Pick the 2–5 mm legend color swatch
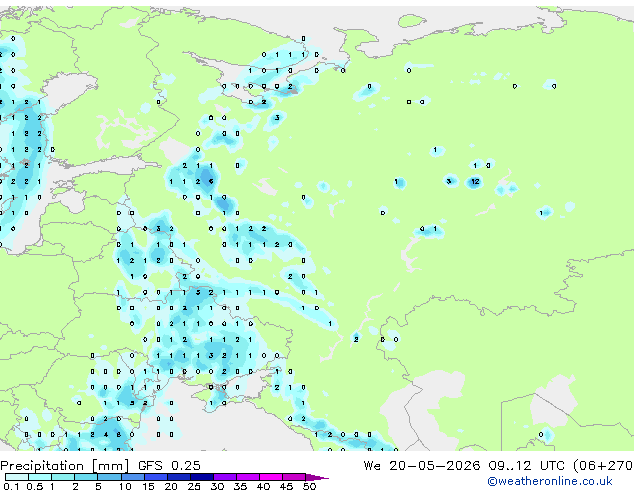 86,477
